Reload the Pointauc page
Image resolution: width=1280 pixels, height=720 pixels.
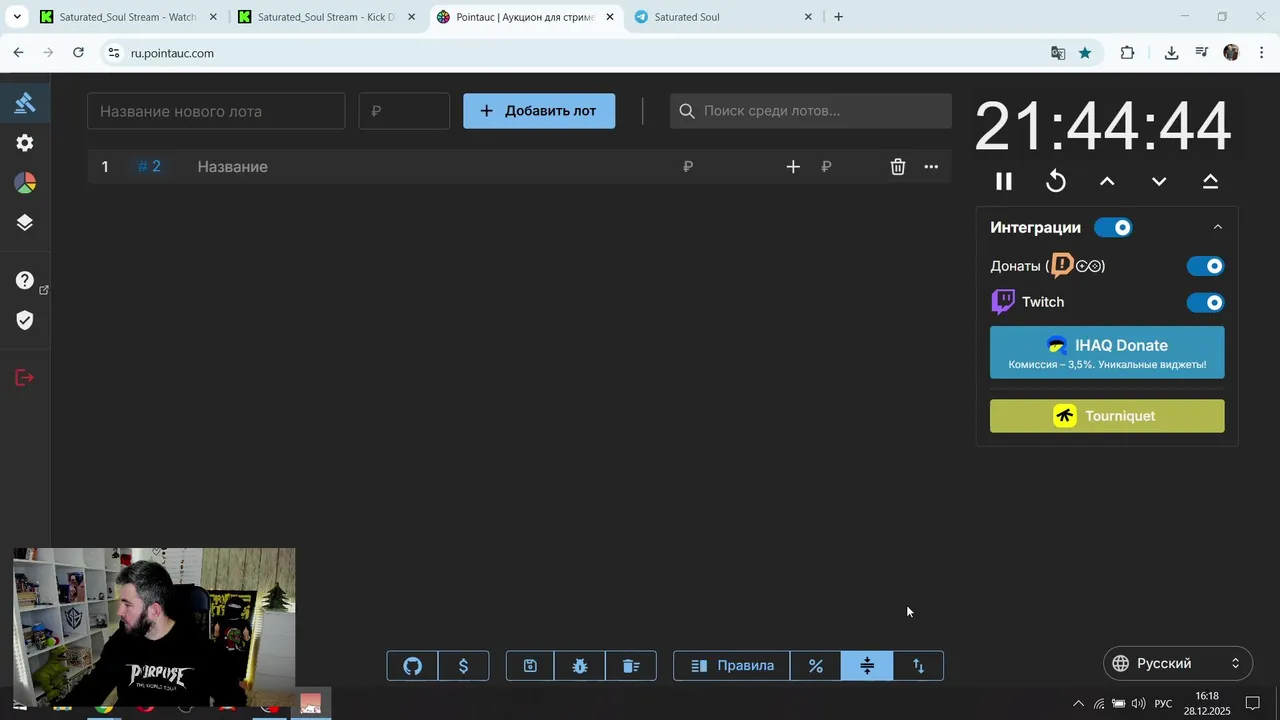[78, 53]
